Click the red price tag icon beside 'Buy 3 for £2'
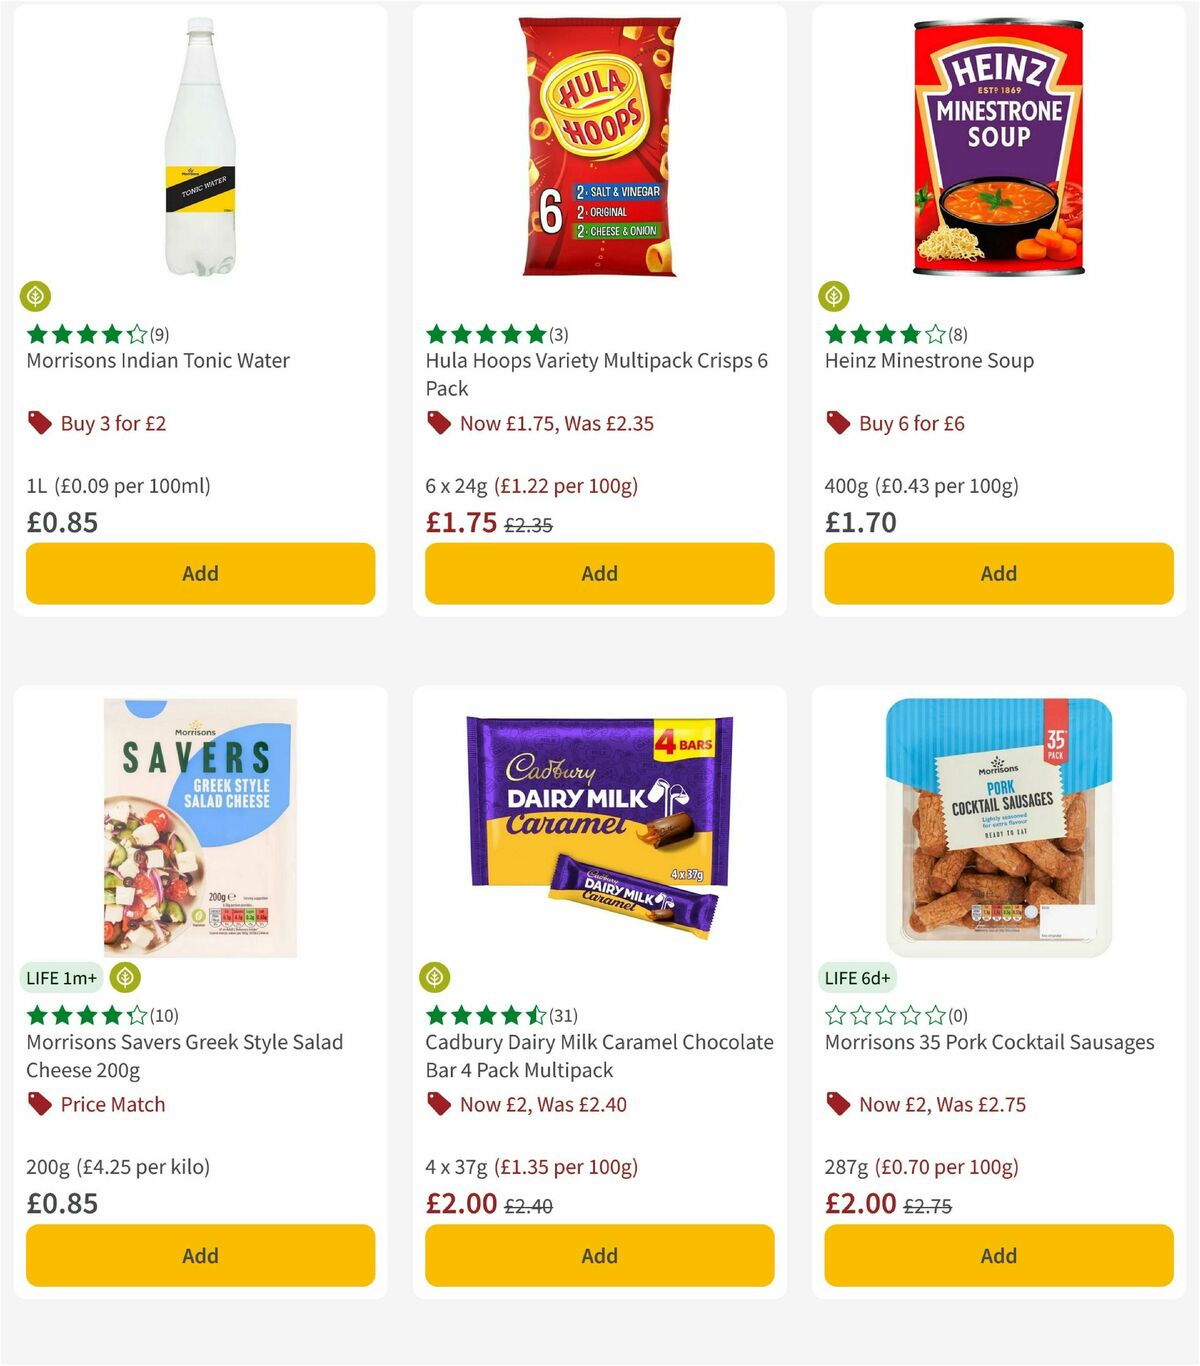The height and width of the screenshot is (1366, 1200). coord(40,423)
